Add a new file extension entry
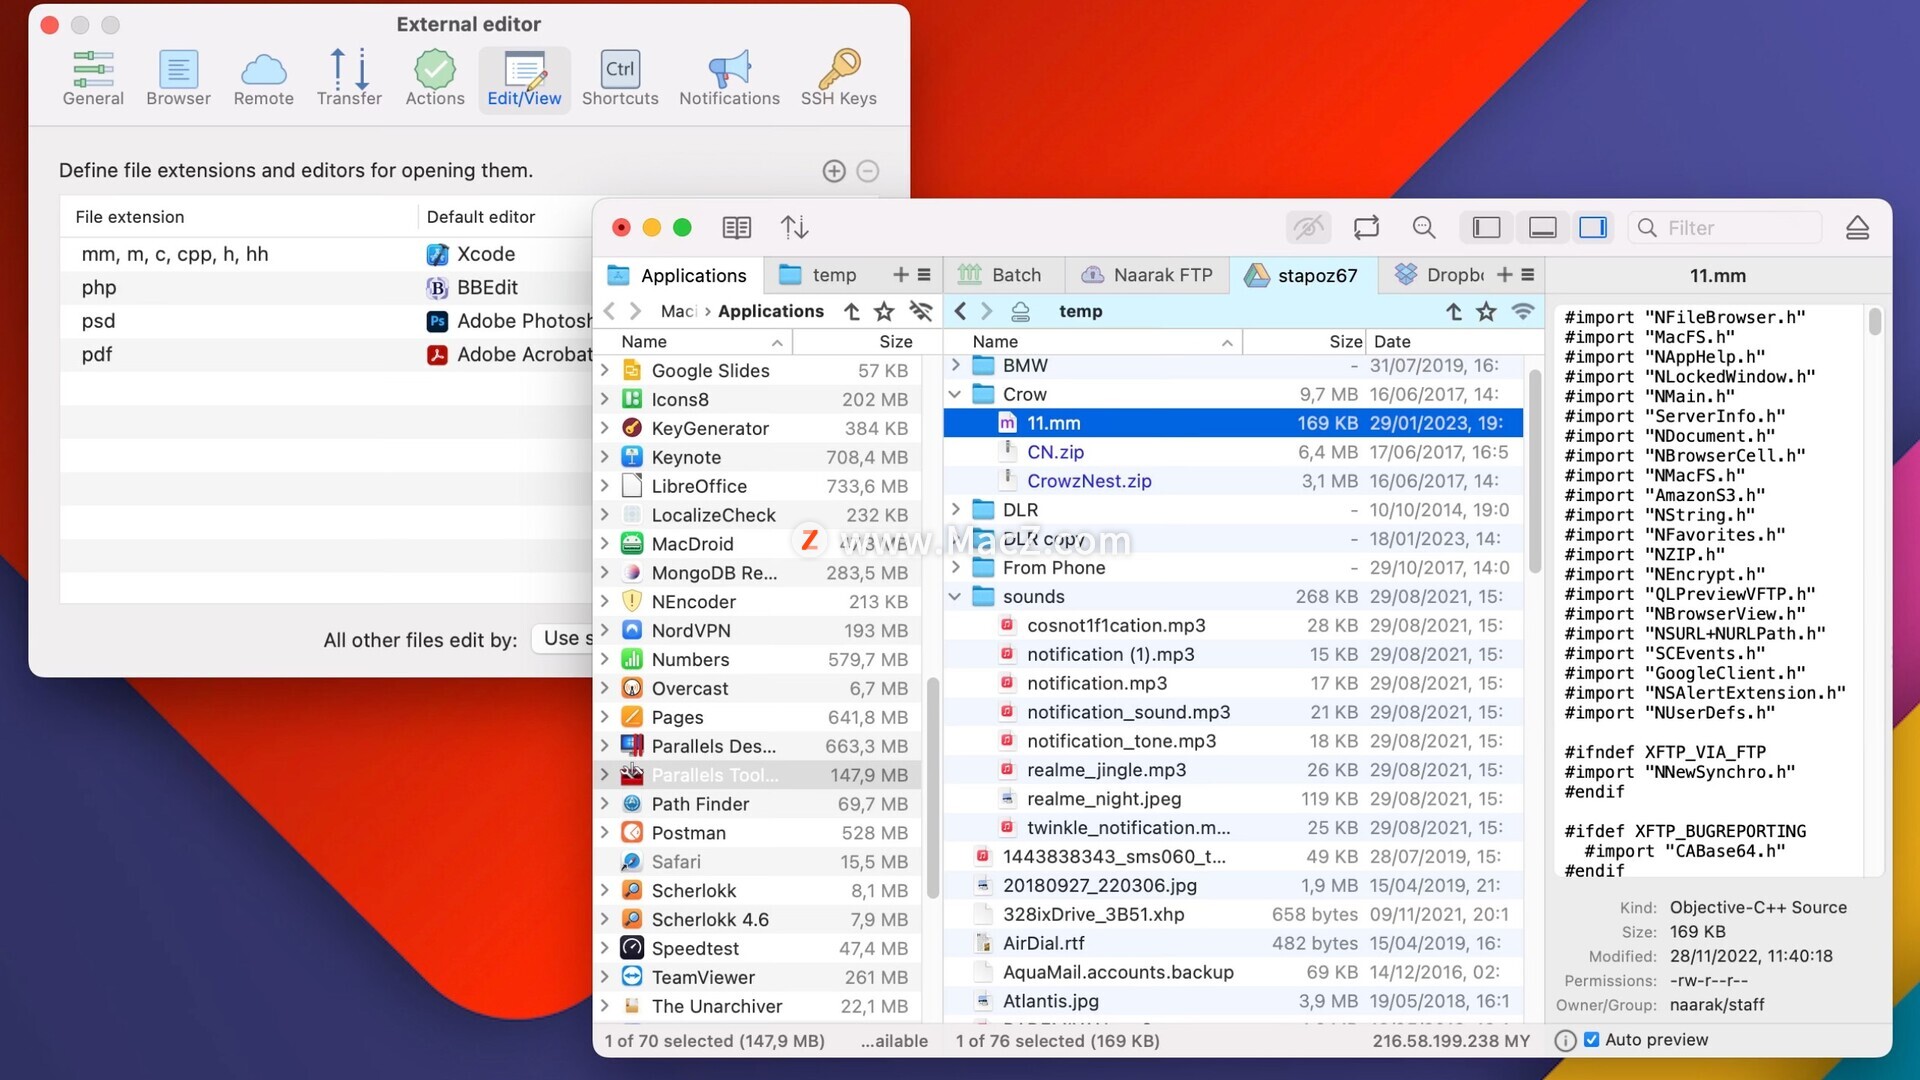This screenshot has height=1080, width=1920. tap(834, 171)
